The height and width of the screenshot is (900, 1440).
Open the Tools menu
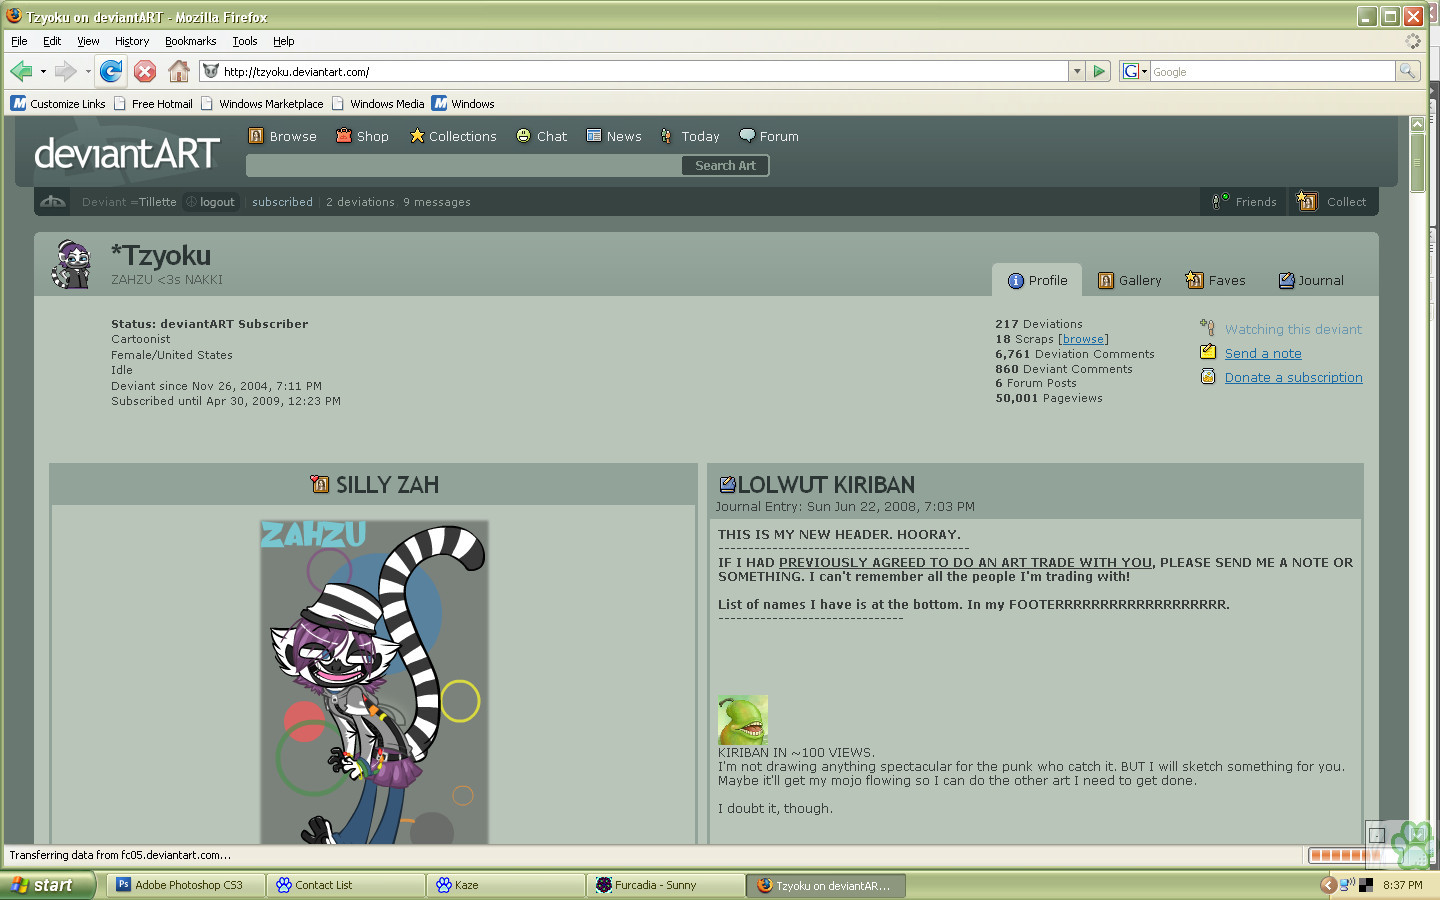[245, 41]
